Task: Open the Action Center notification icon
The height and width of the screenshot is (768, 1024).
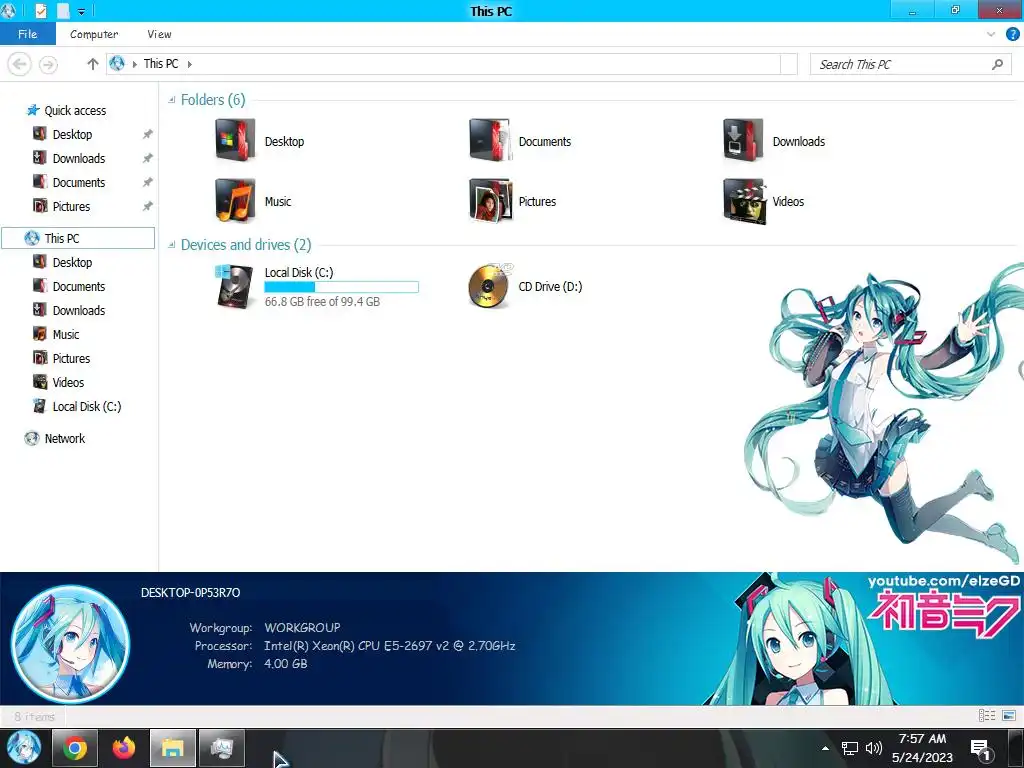Action: coord(980,749)
